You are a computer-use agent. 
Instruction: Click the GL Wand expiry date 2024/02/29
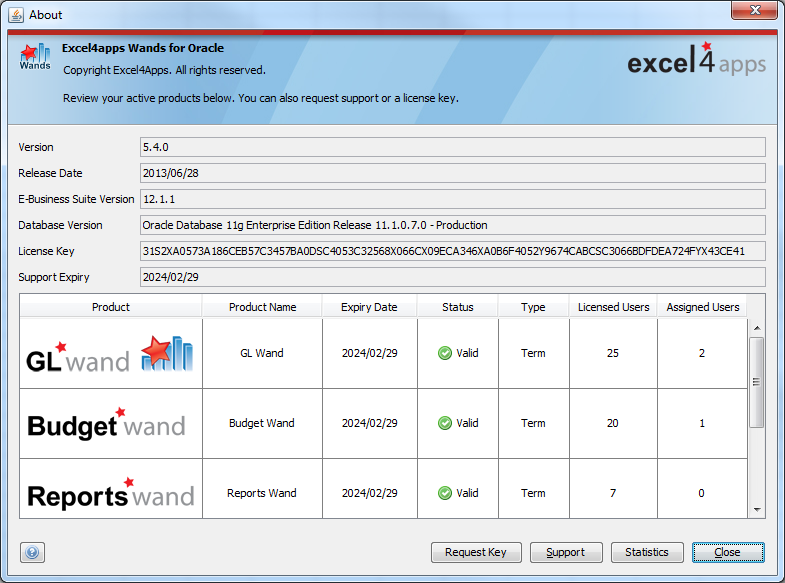(x=370, y=353)
